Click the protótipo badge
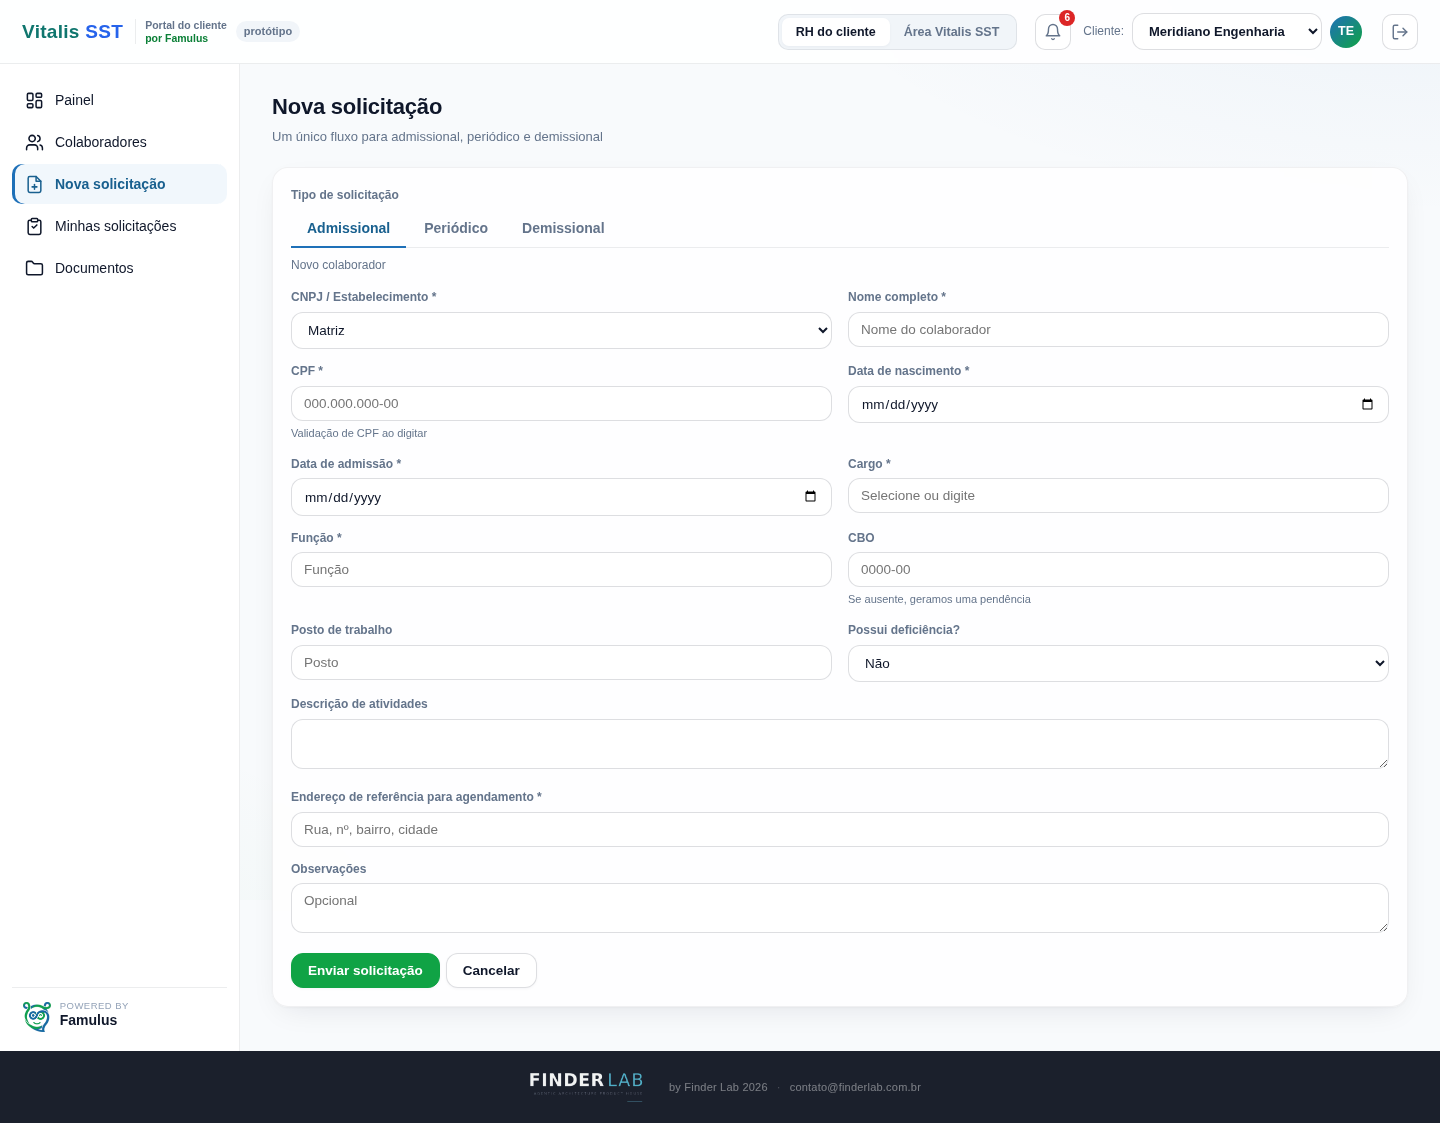The image size is (1440, 1123). tap(268, 32)
